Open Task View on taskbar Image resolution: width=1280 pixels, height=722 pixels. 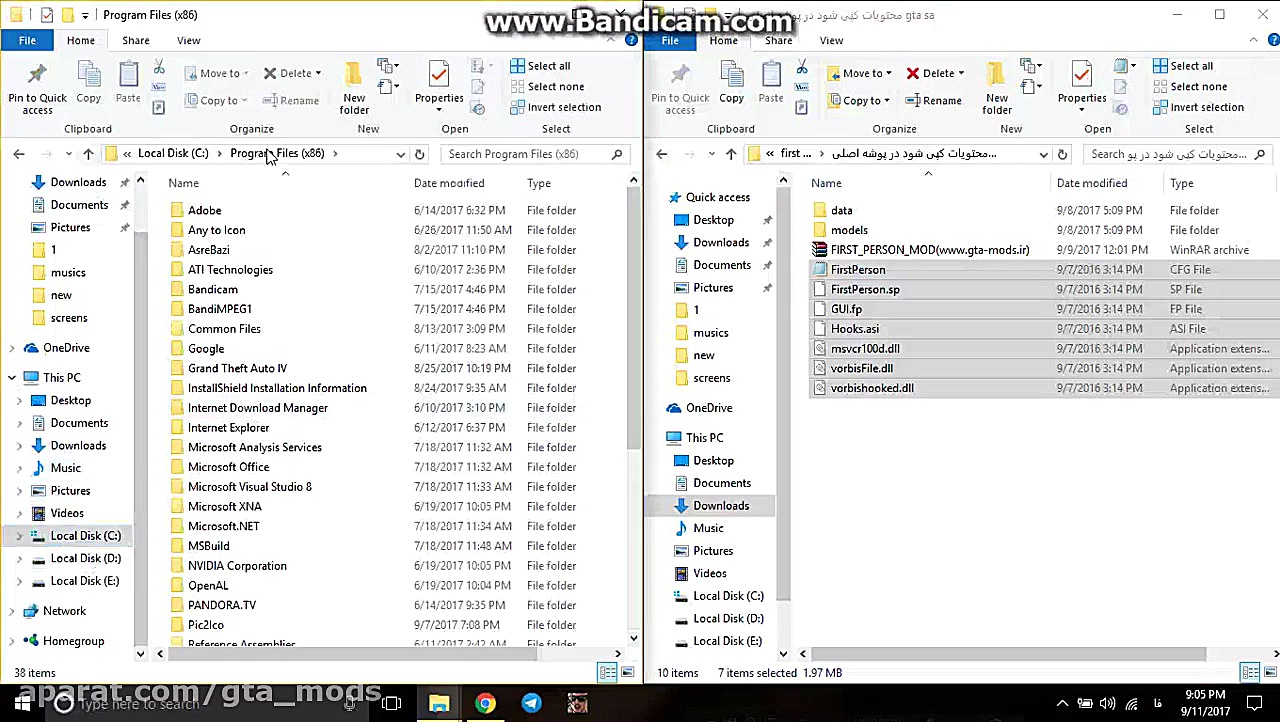point(391,704)
